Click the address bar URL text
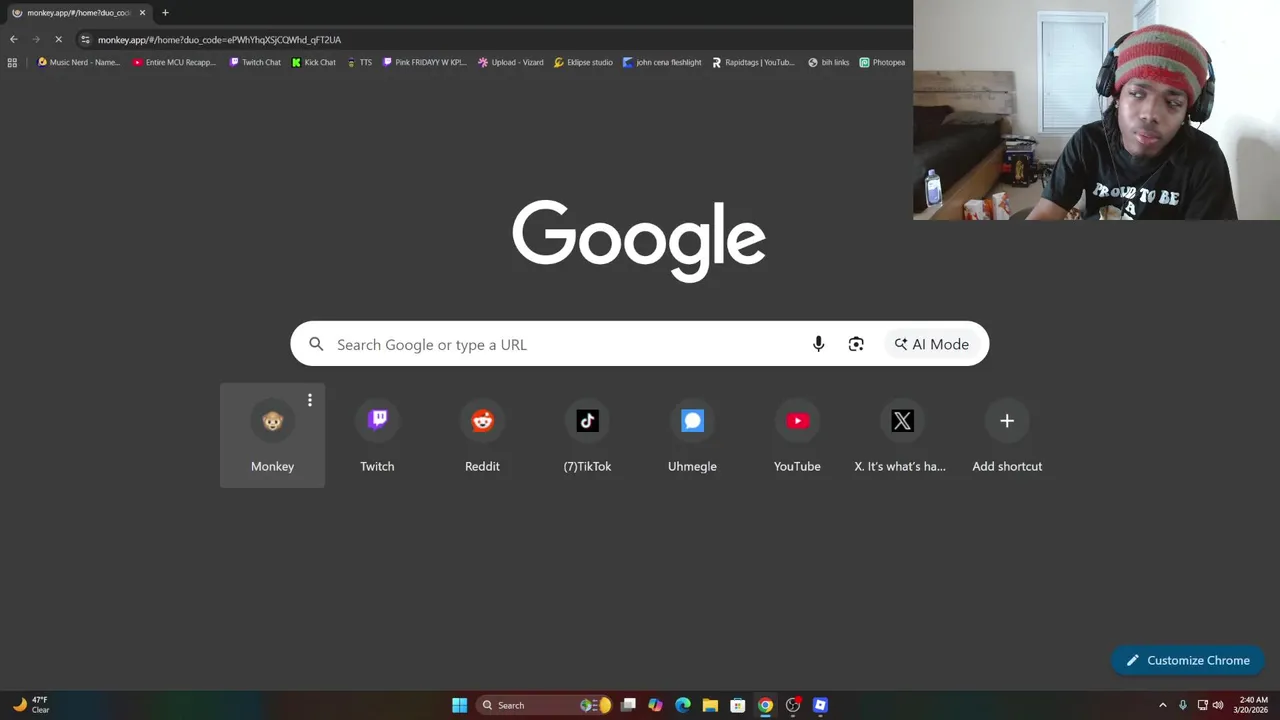1280x720 pixels. coord(219,40)
